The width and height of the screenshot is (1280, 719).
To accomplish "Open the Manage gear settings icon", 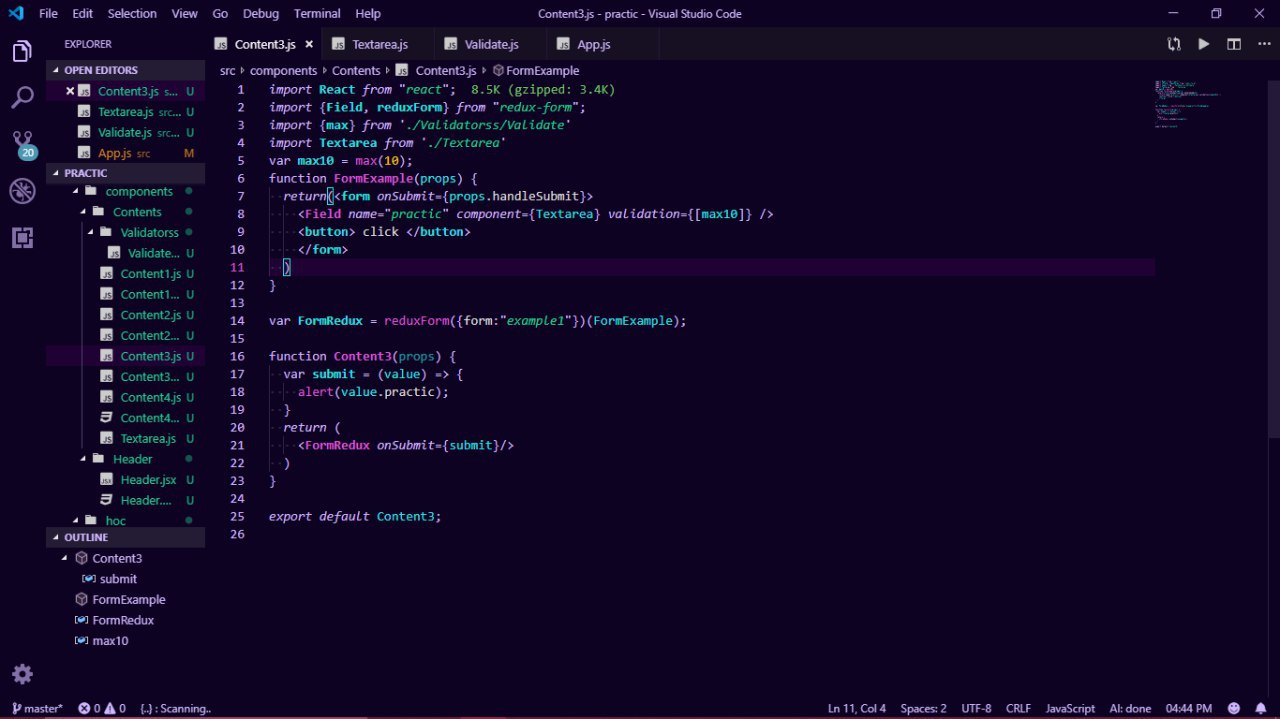I will (22, 673).
